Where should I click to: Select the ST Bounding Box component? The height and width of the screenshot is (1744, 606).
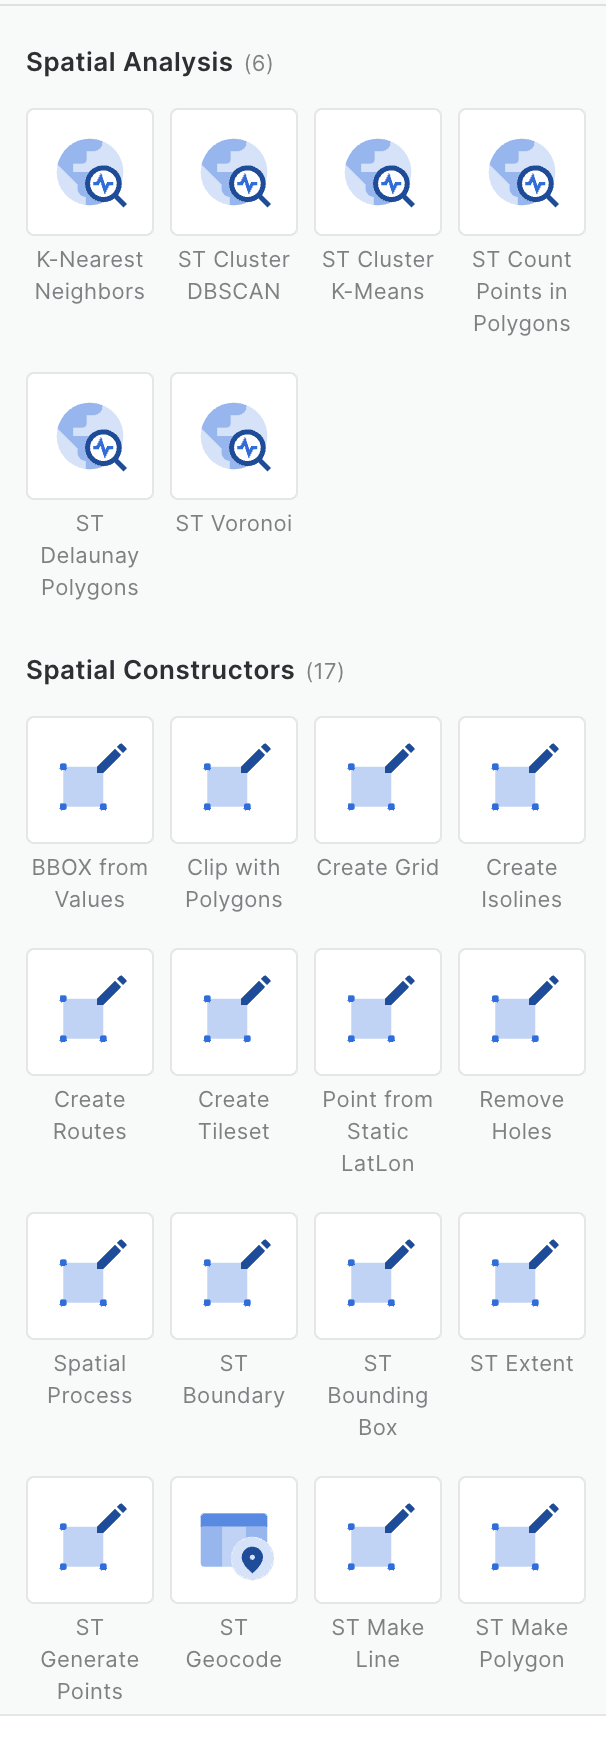(x=378, y=1276)
